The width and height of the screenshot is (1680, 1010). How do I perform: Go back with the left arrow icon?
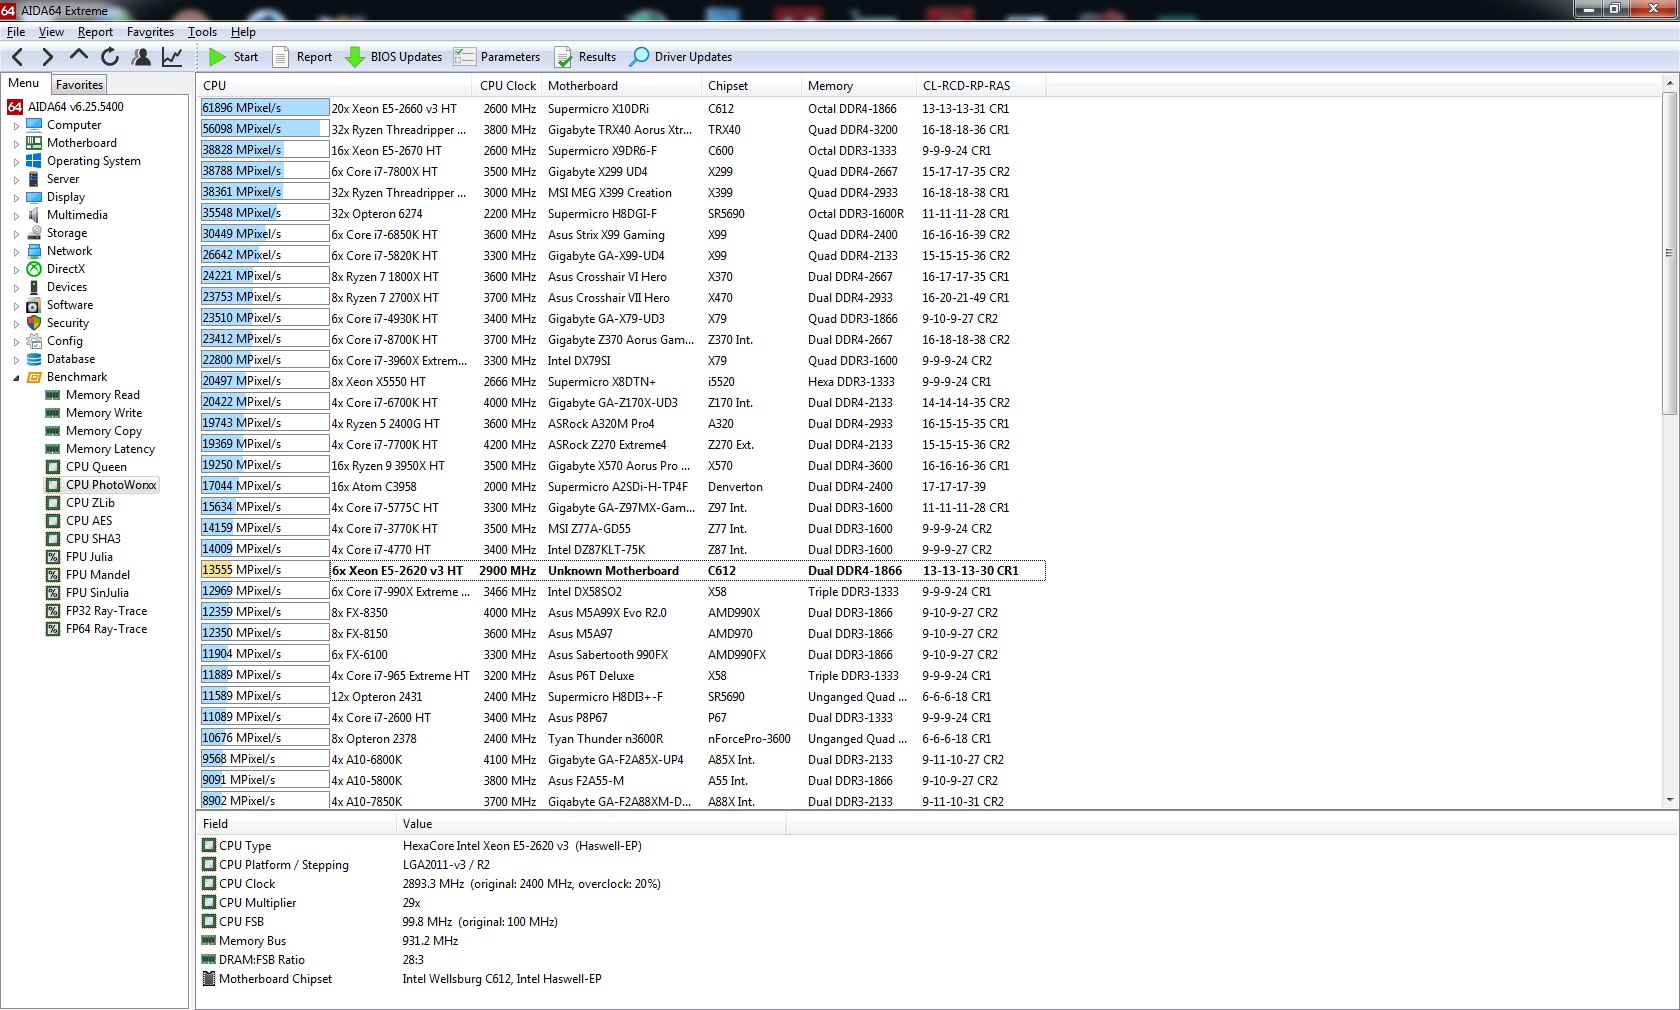pyautogui.click(x=17, y=57)
